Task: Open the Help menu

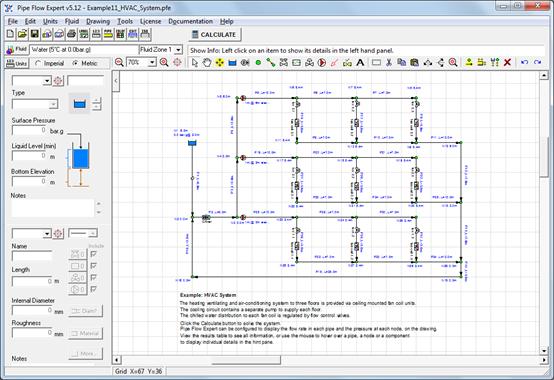Action: (x=226, y=21)
